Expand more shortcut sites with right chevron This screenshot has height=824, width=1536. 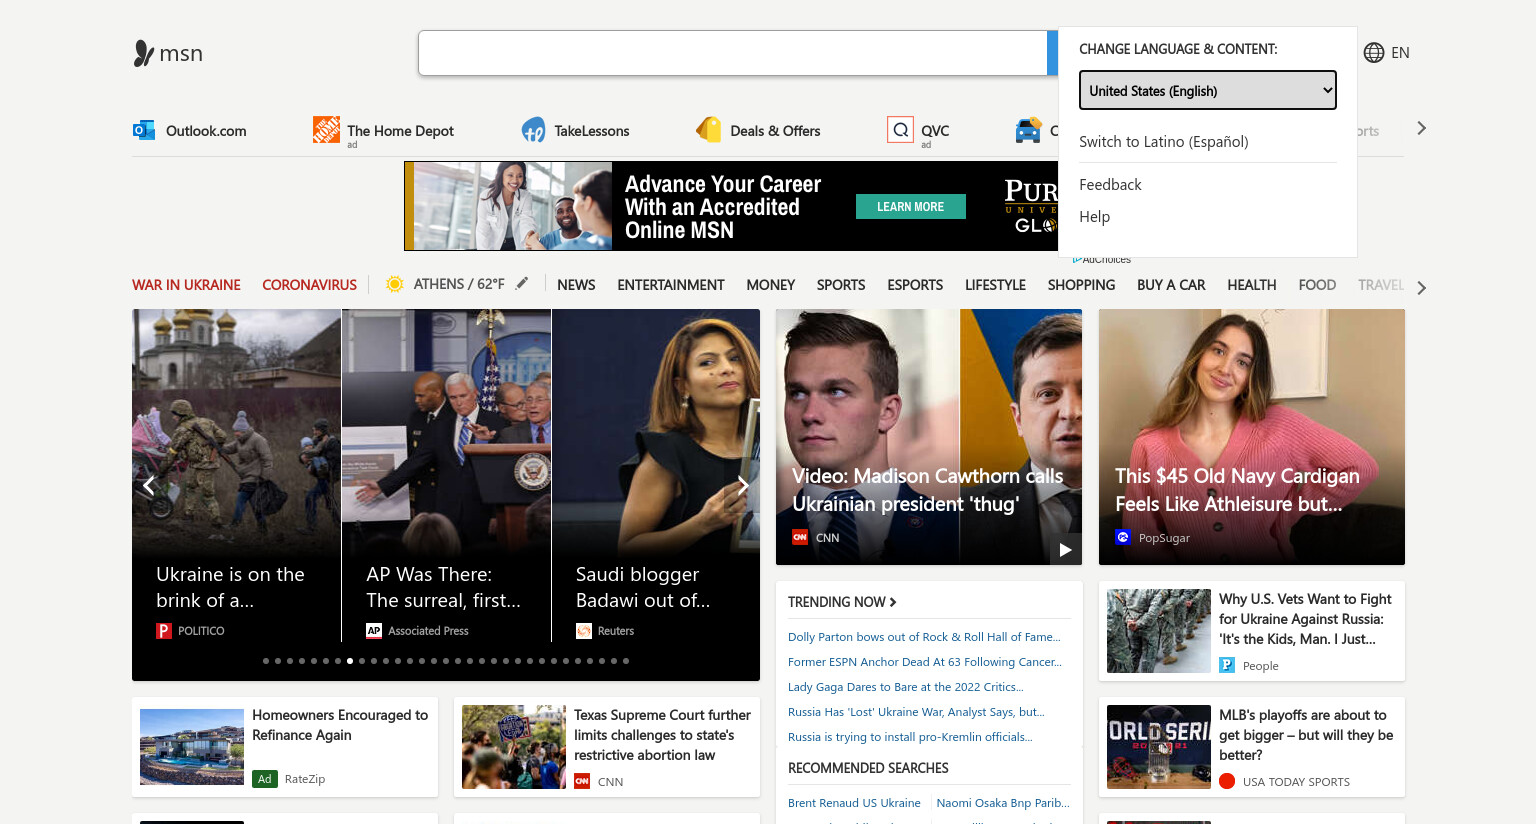click(x=1421, y=128)
